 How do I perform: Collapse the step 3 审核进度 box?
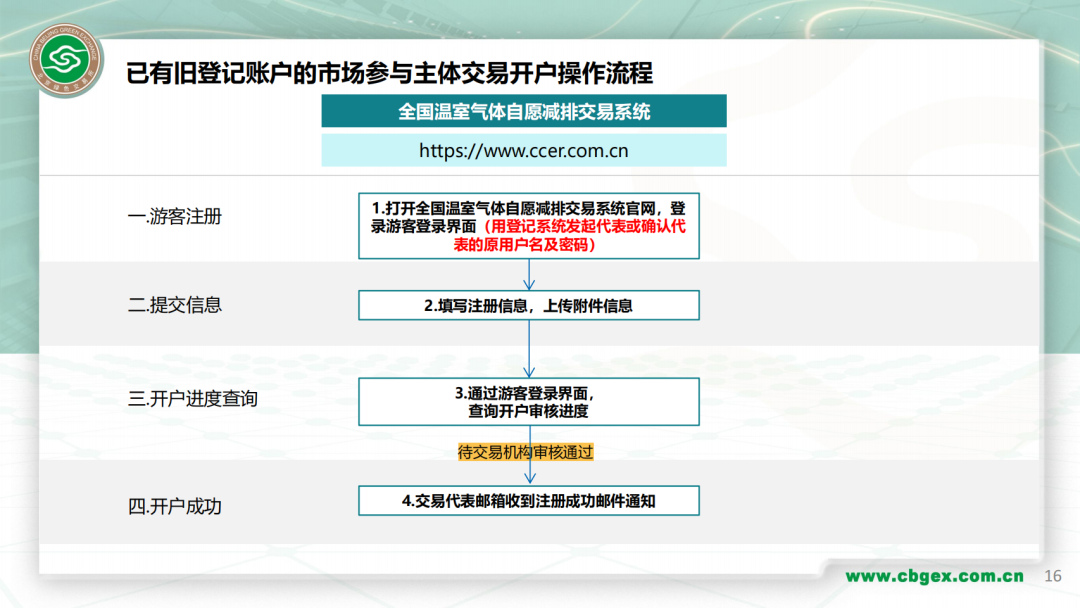[527, 401]
